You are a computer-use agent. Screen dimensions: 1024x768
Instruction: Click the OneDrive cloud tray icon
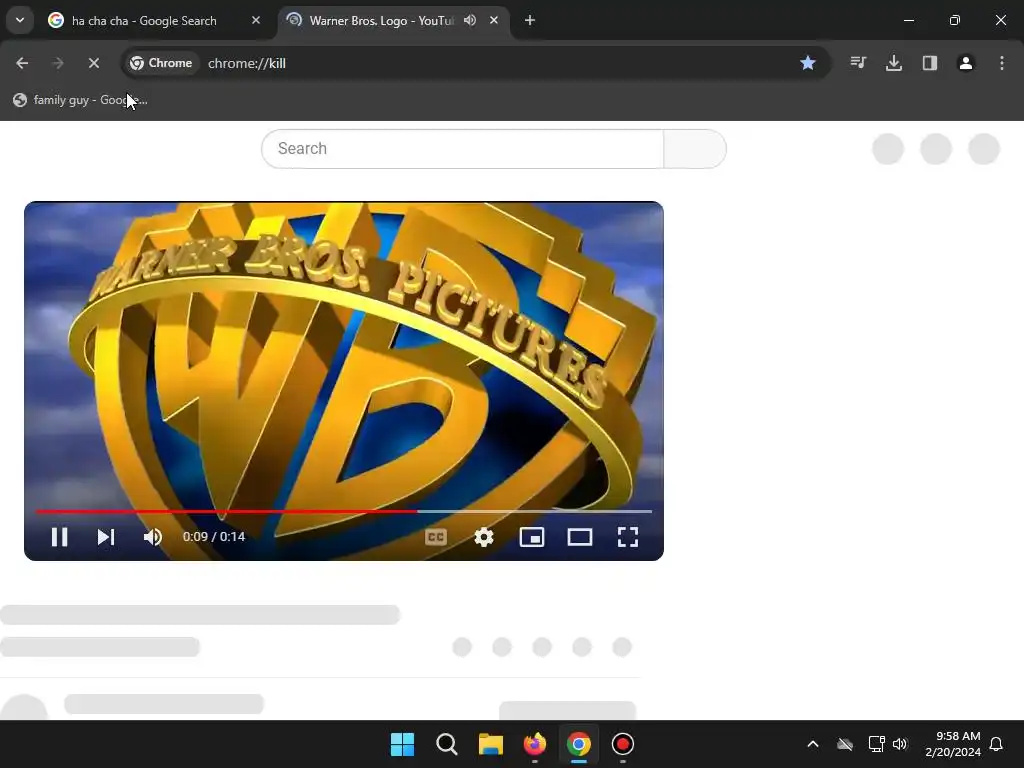click(845, 744)
